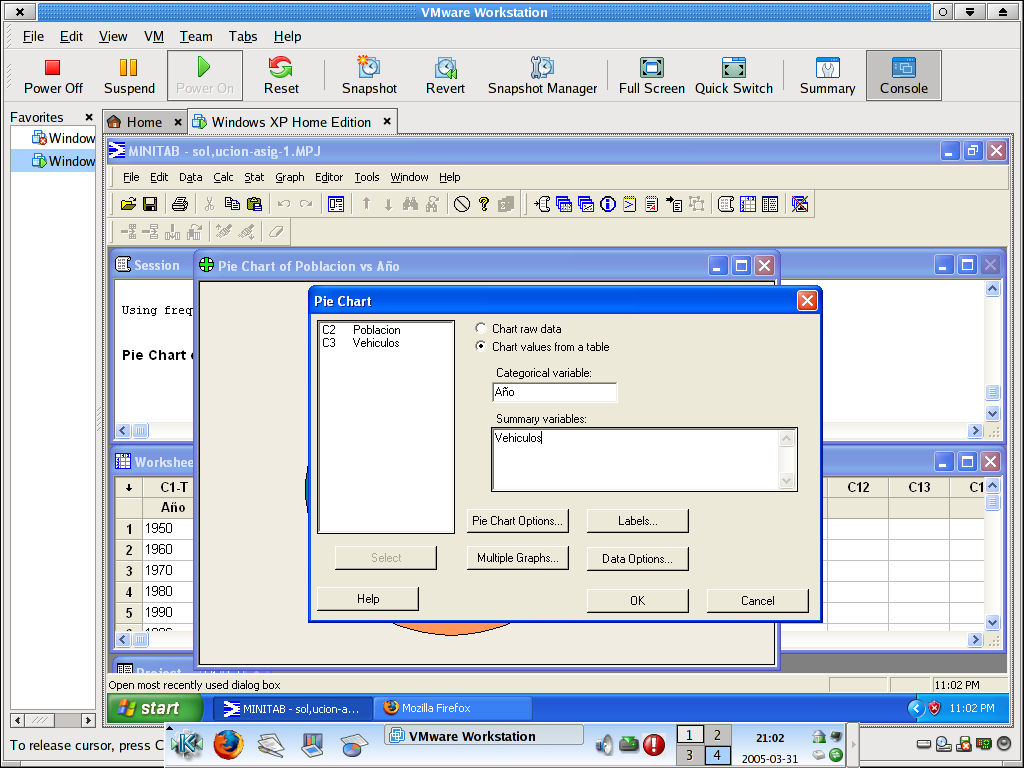The width and height of the screenshot is (1024, 768).
Task: Open Minitab's Editor menu
Action: [x=328, y=177]
